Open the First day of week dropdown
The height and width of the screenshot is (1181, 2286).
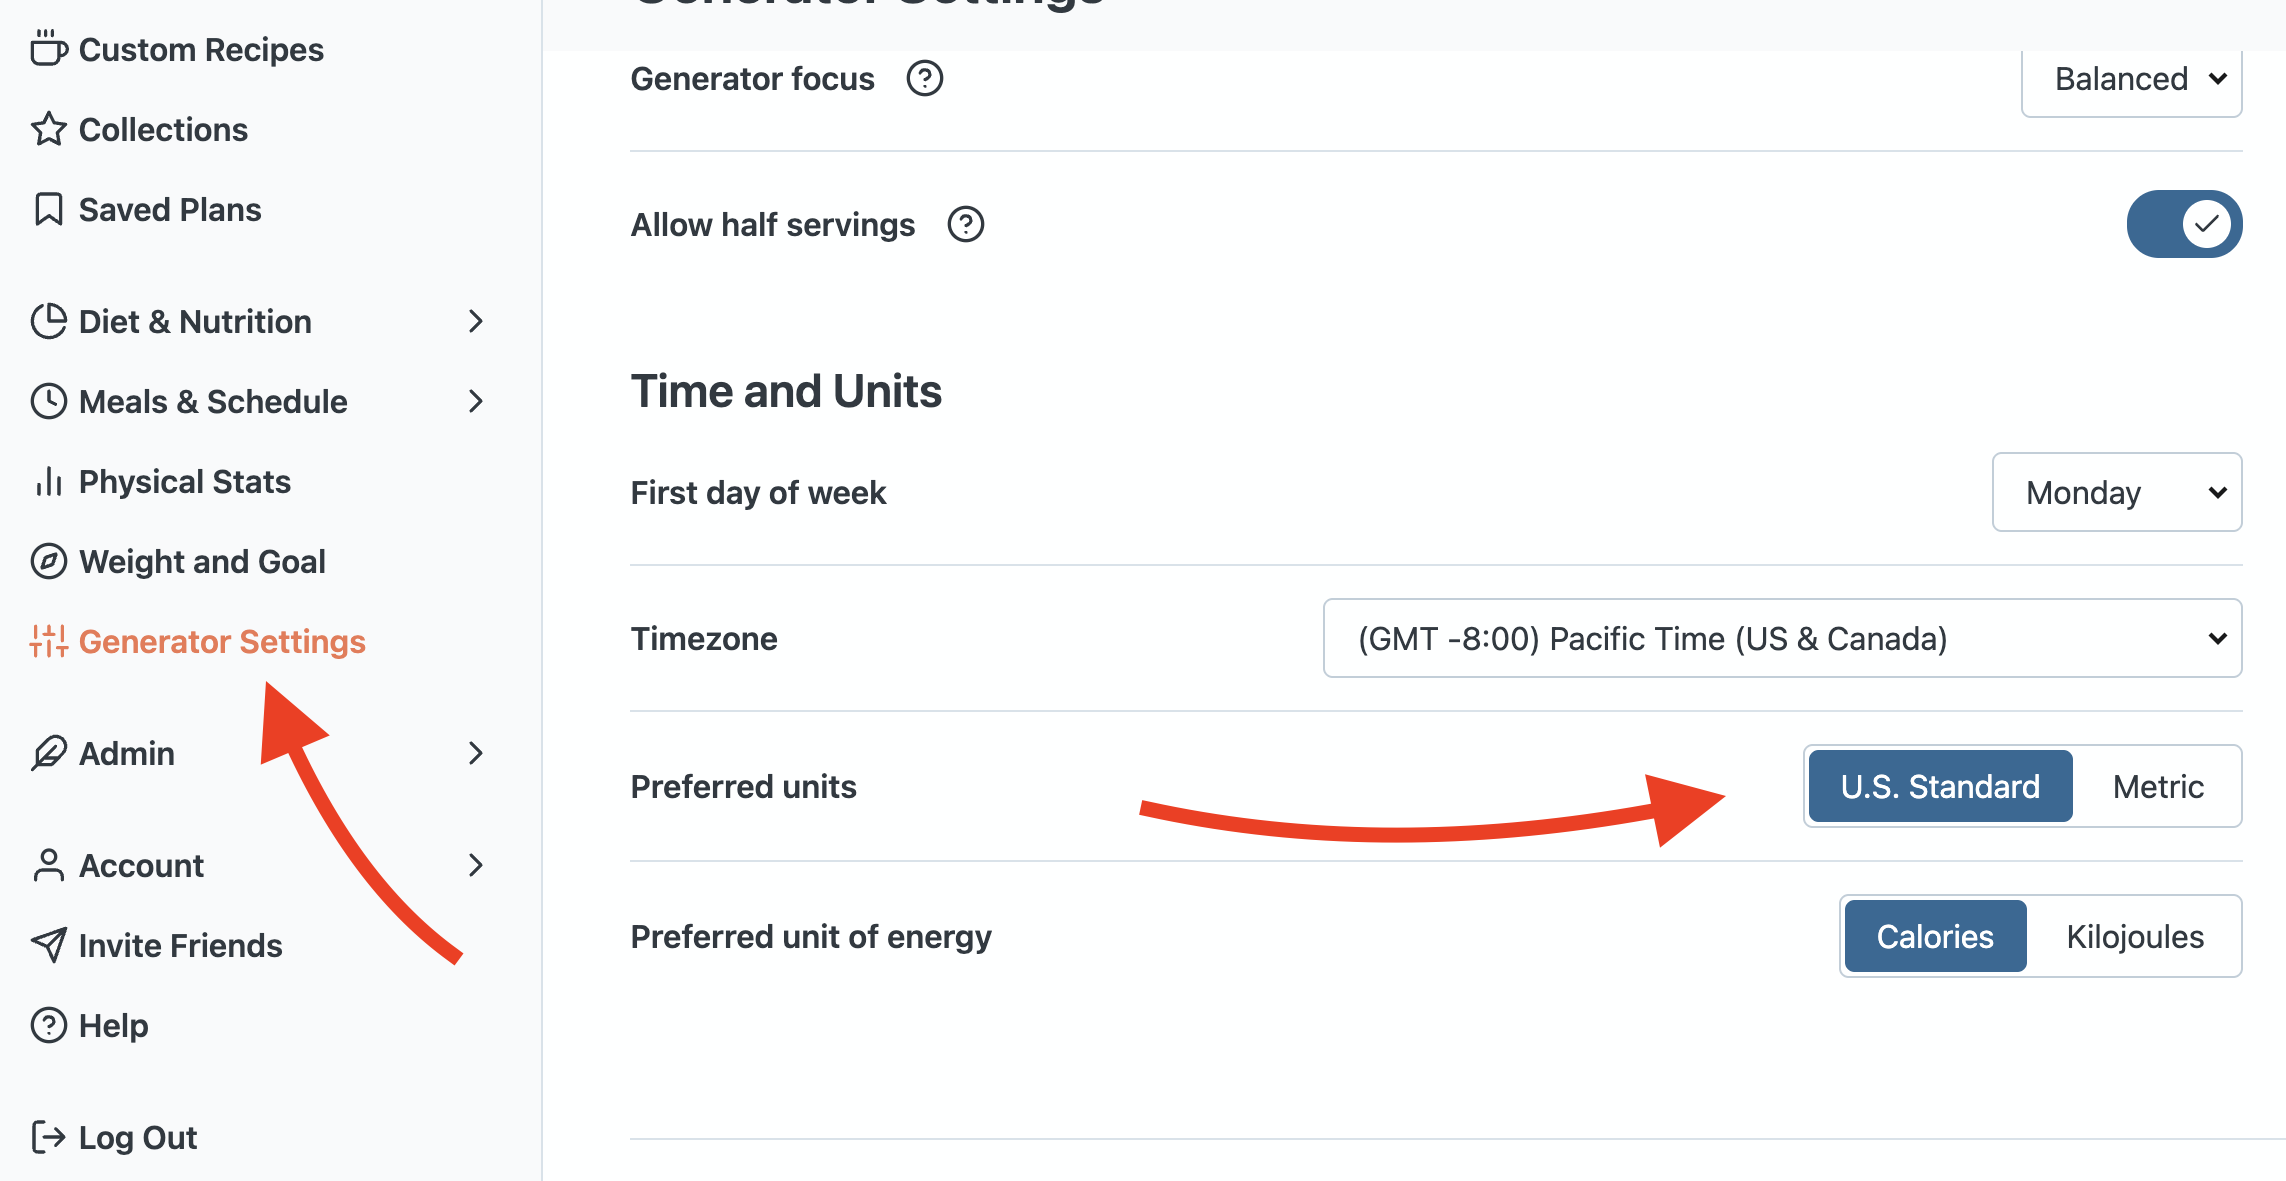click(x=2116, y=492)
